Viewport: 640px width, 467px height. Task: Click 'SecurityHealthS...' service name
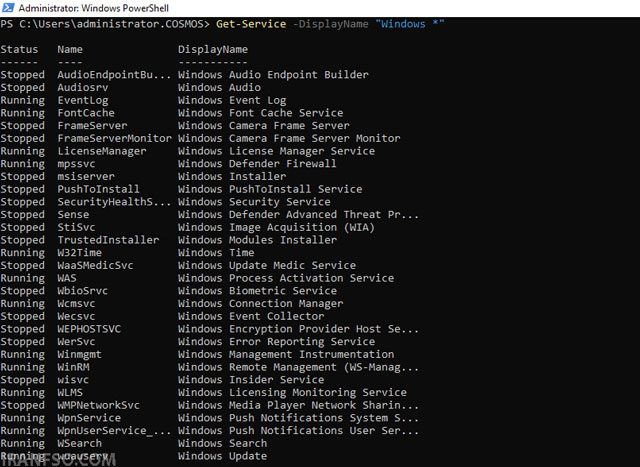click(114, 202)
